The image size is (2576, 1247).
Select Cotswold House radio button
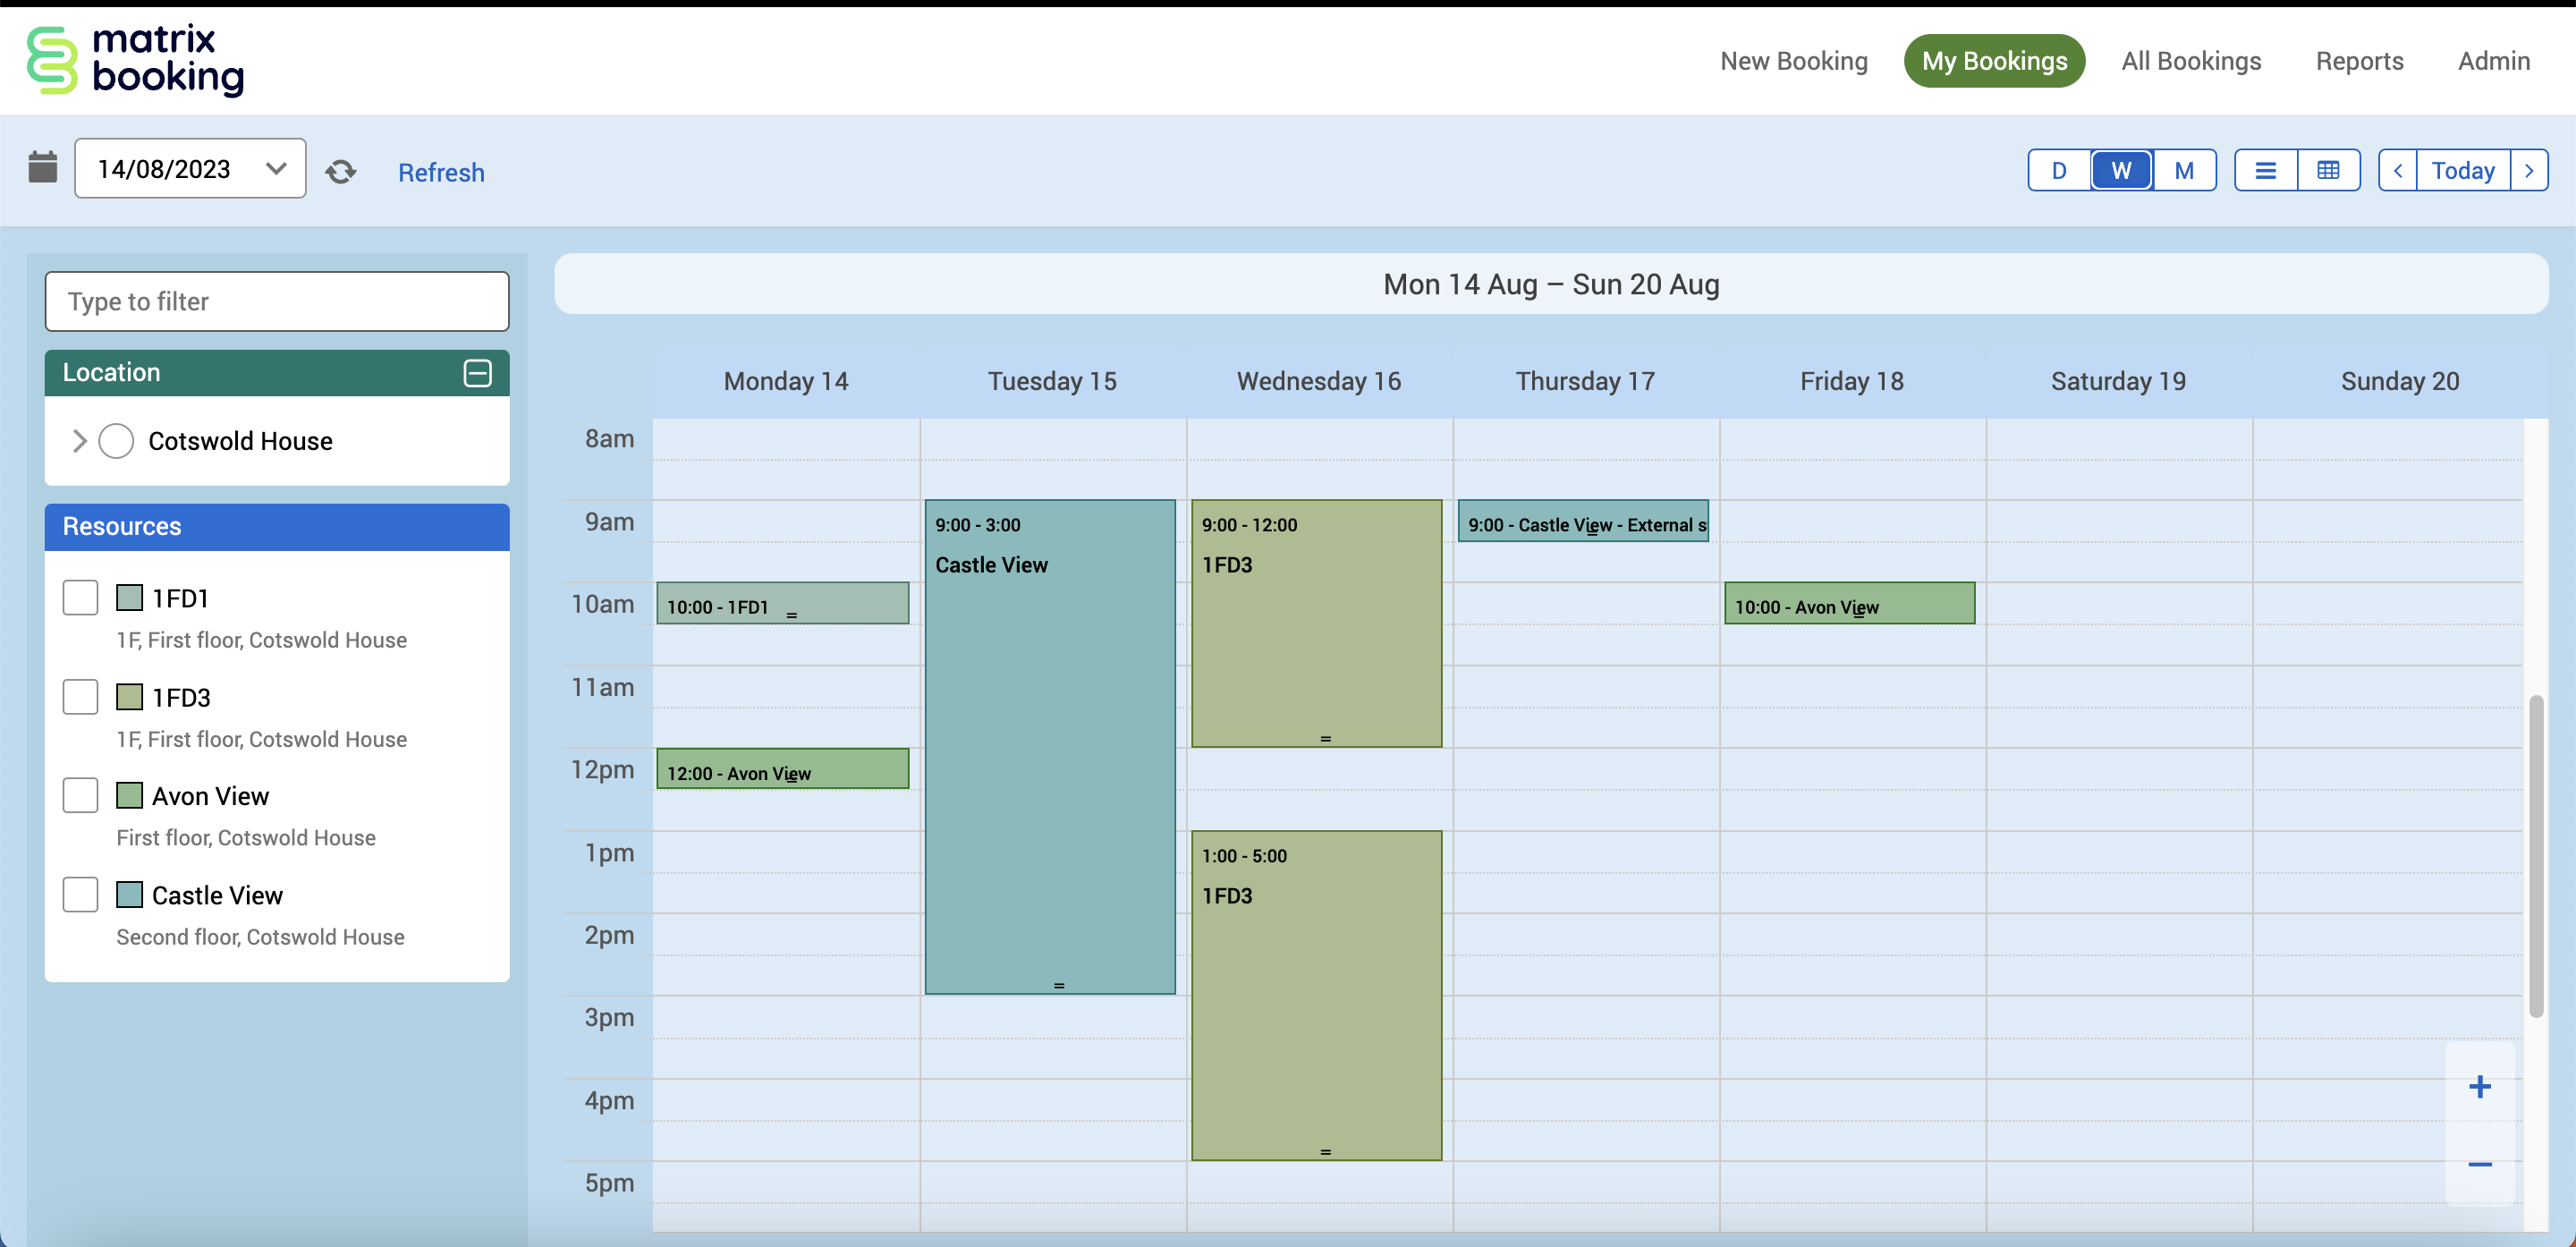(x=116, y=441)
